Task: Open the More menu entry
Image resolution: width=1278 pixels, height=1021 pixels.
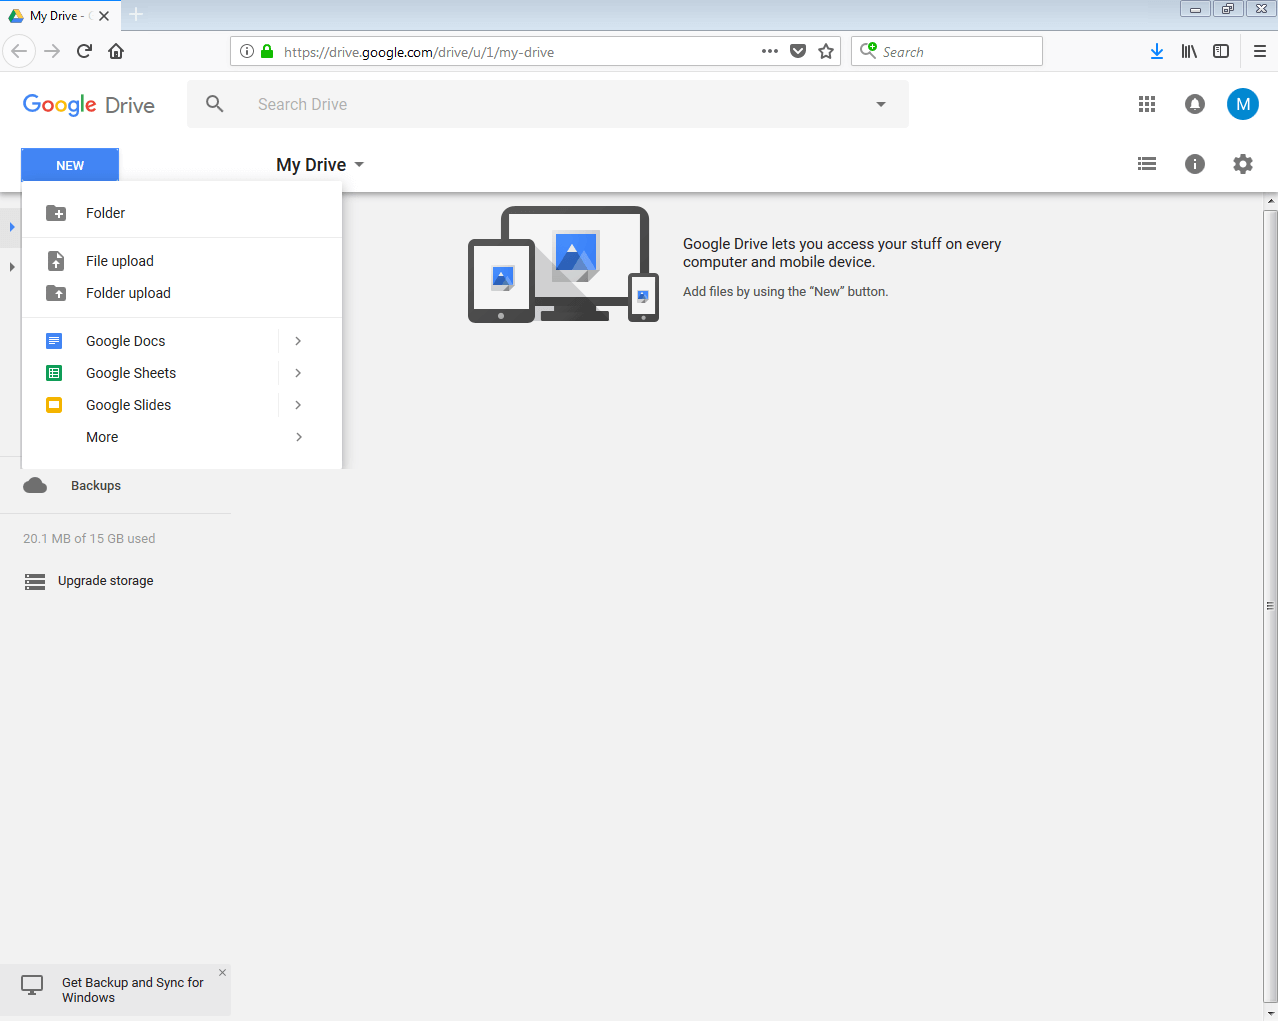Action: 182,437
